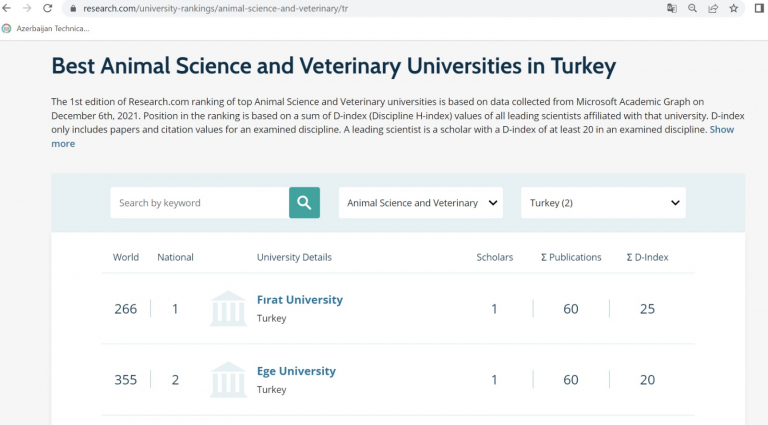This screenshot has height=425, width=768.
Task: Click the Fırat University building icon
Action: (x=228, y=308)
